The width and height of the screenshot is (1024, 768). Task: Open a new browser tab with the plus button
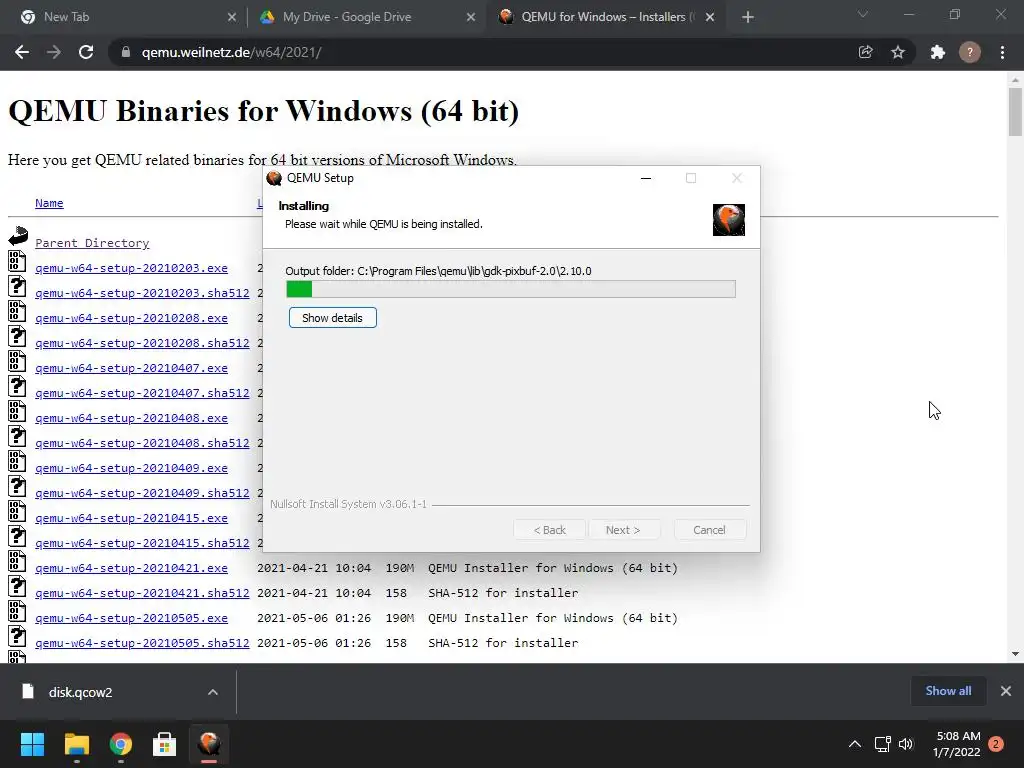click(748, 17)
